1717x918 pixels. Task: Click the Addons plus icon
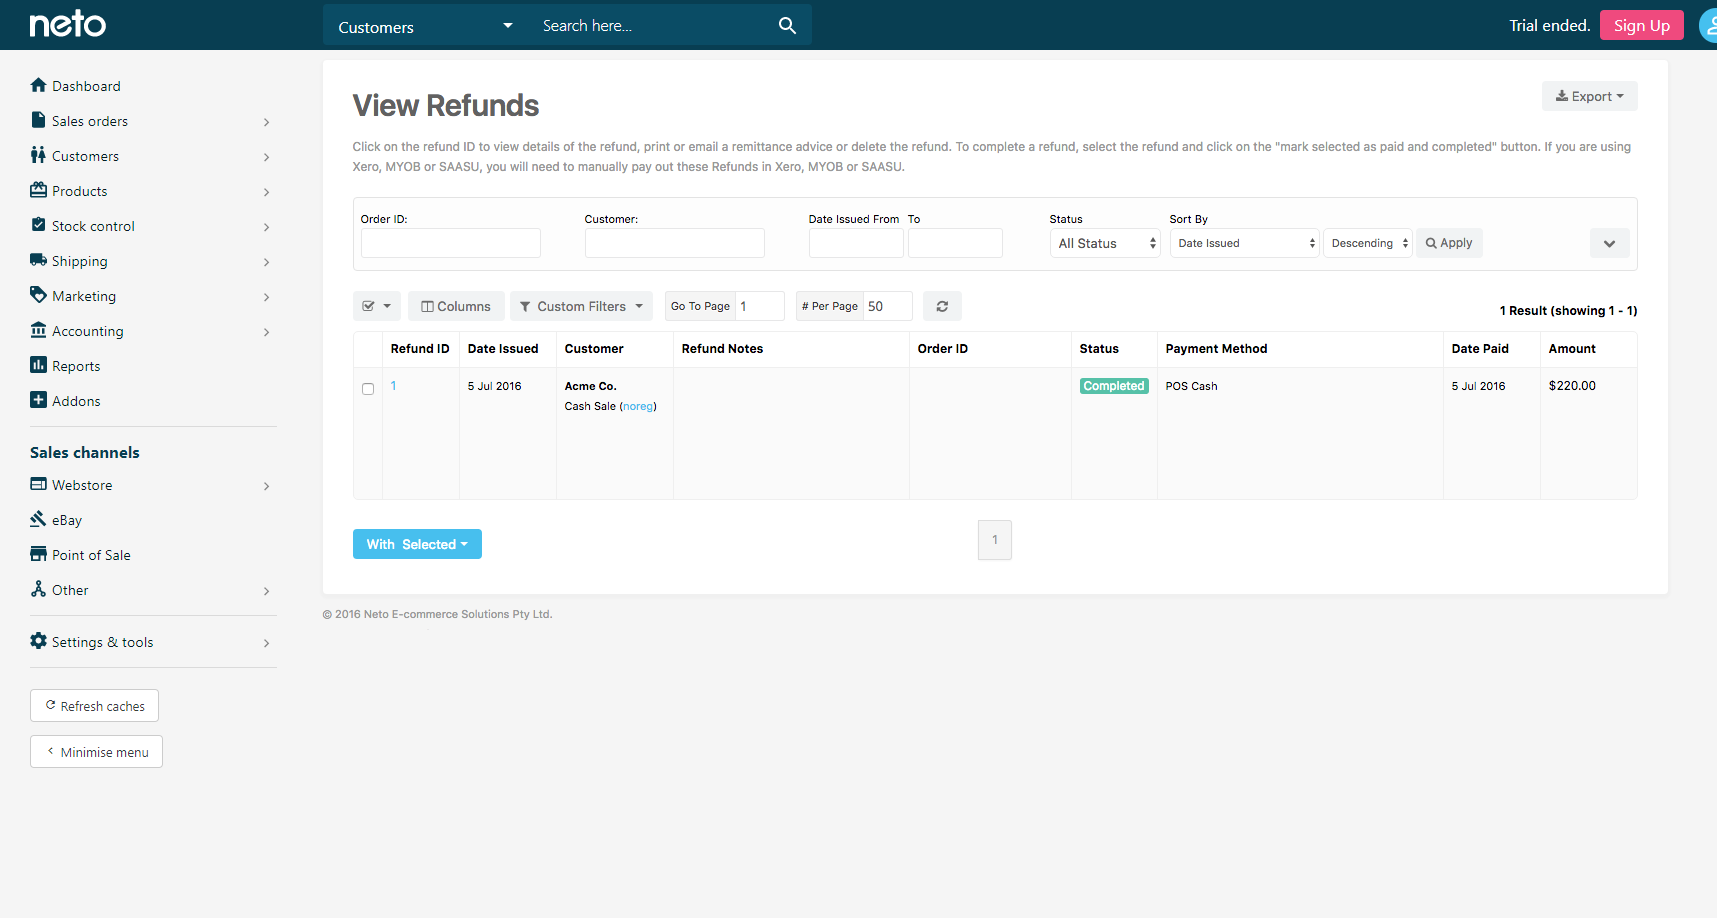click(x=38, y=400)
